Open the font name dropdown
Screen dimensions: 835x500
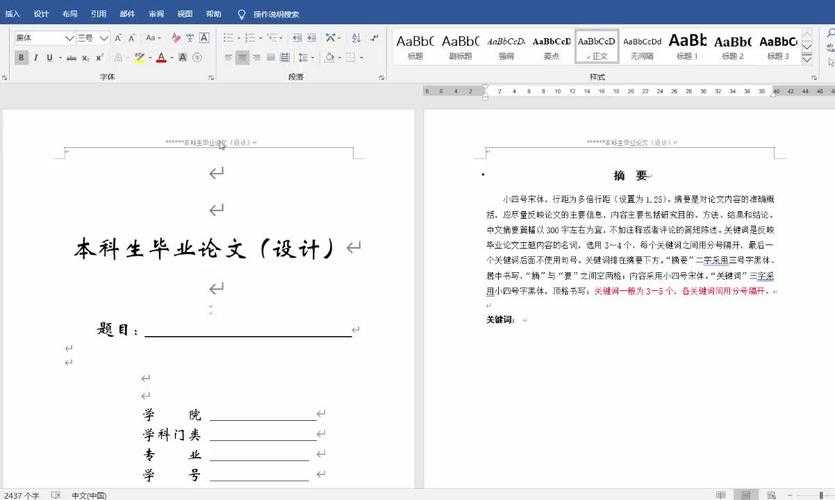(x=69, y=38)
